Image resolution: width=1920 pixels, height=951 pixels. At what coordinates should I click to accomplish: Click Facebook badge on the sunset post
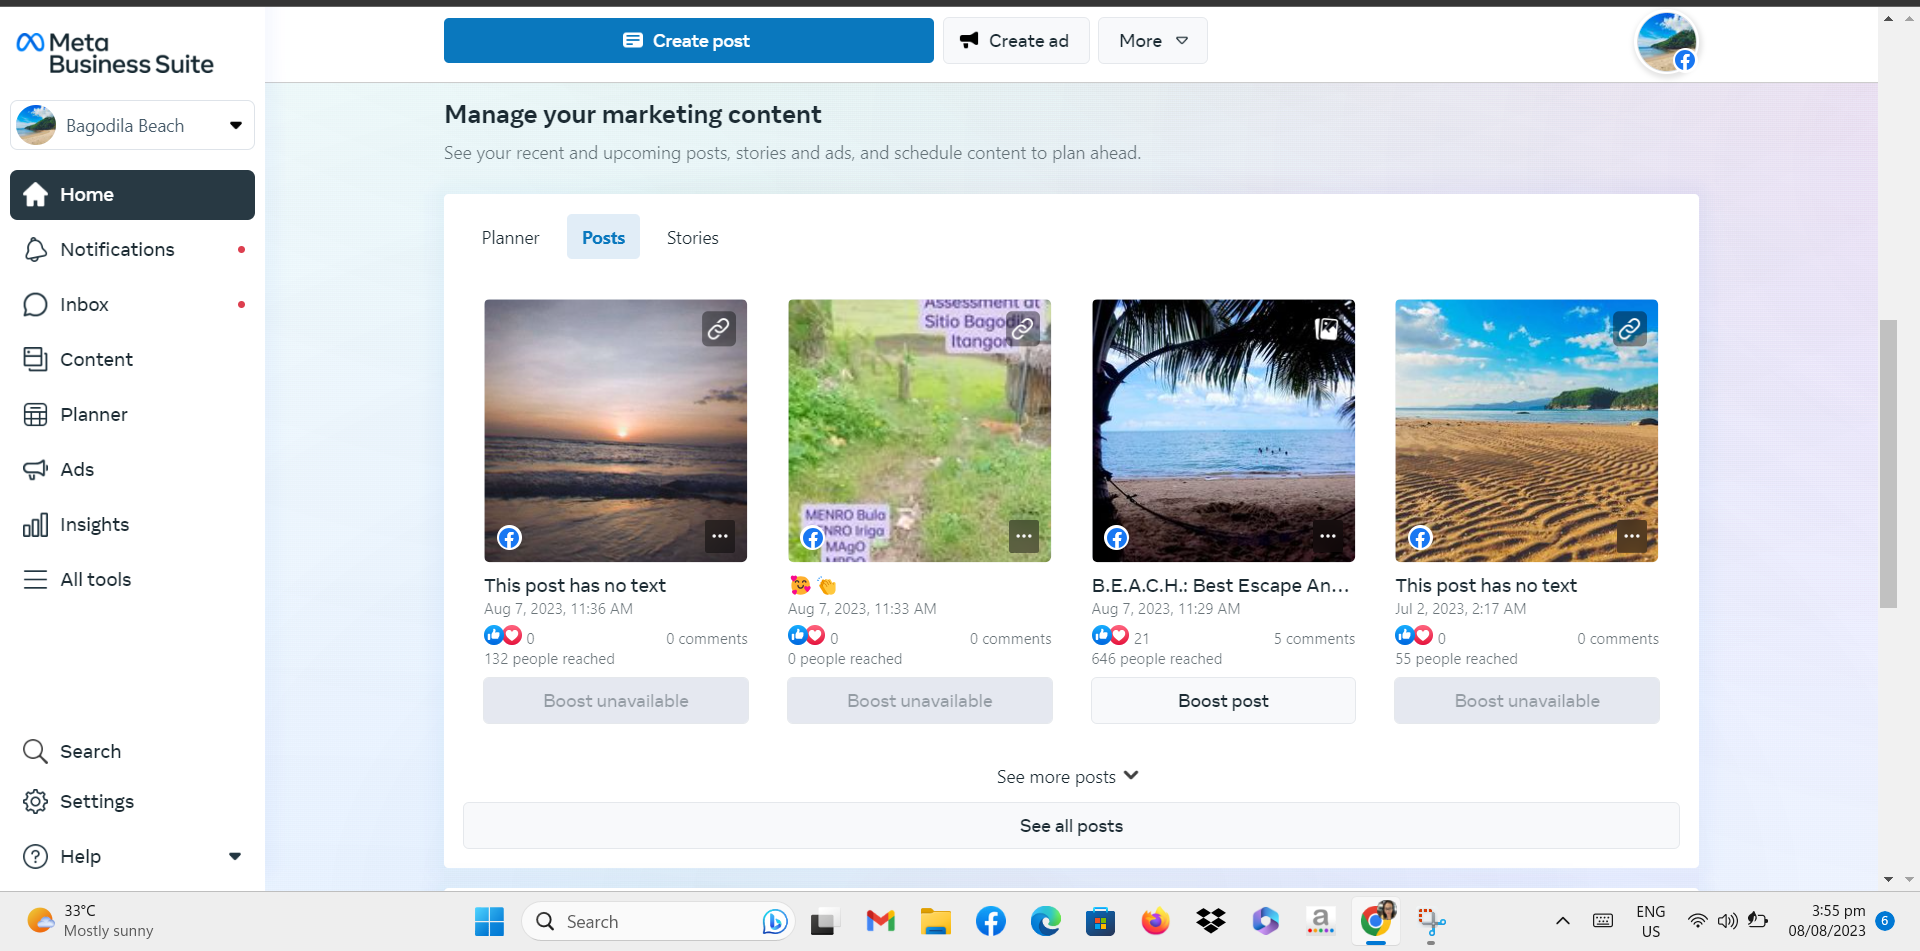509,538
